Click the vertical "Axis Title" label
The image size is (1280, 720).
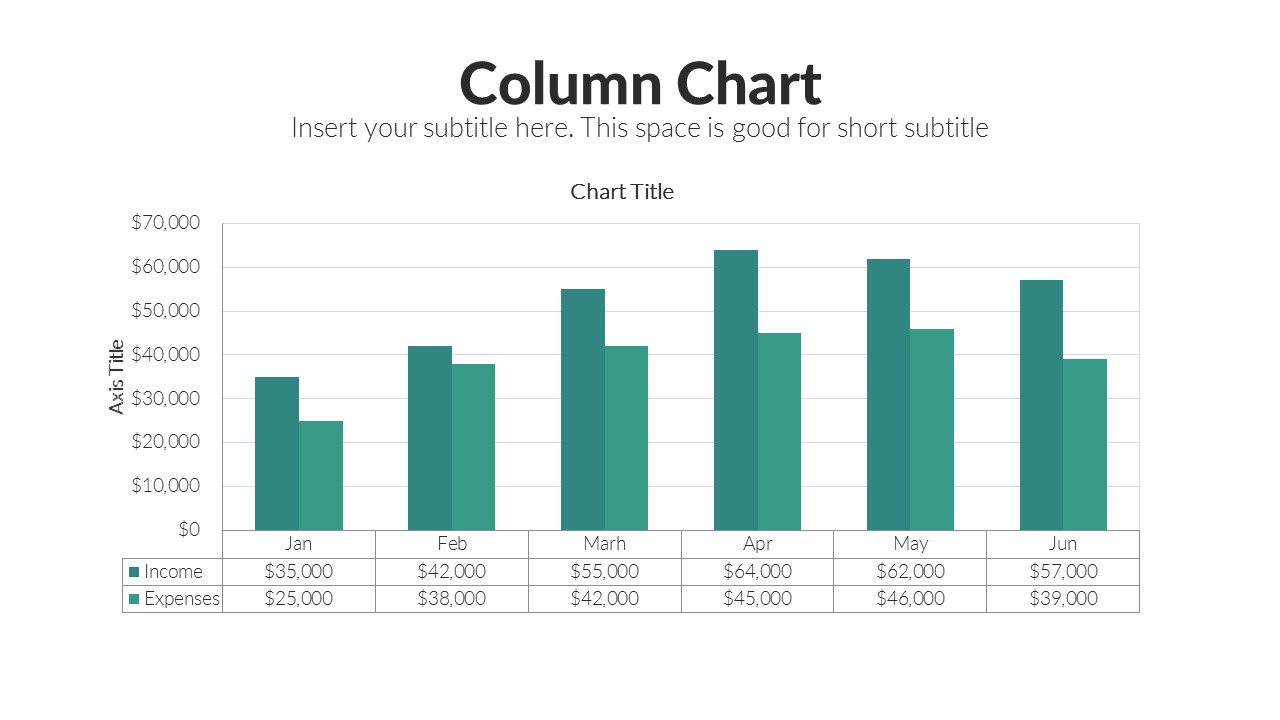click(117, 377)
